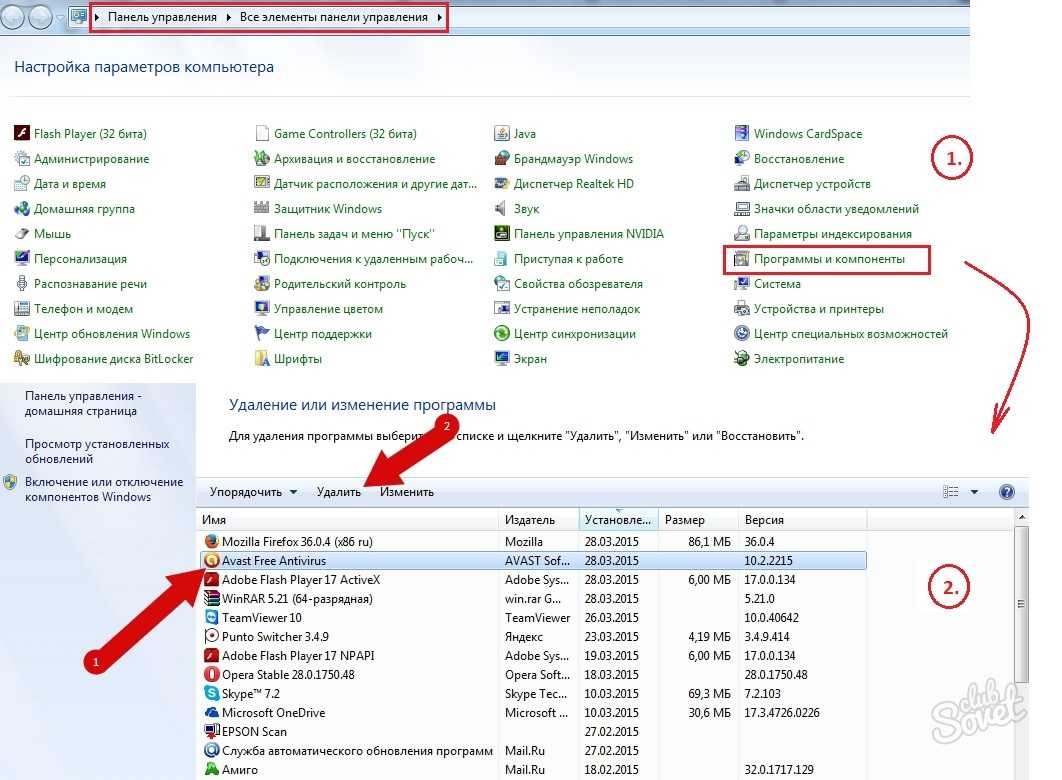Image resolution: width=1062 pixels, height=780 pixels.
Task: Click the scrollbar up arrow of program list
Action: pyautogui.click(x=1021, y=517)
